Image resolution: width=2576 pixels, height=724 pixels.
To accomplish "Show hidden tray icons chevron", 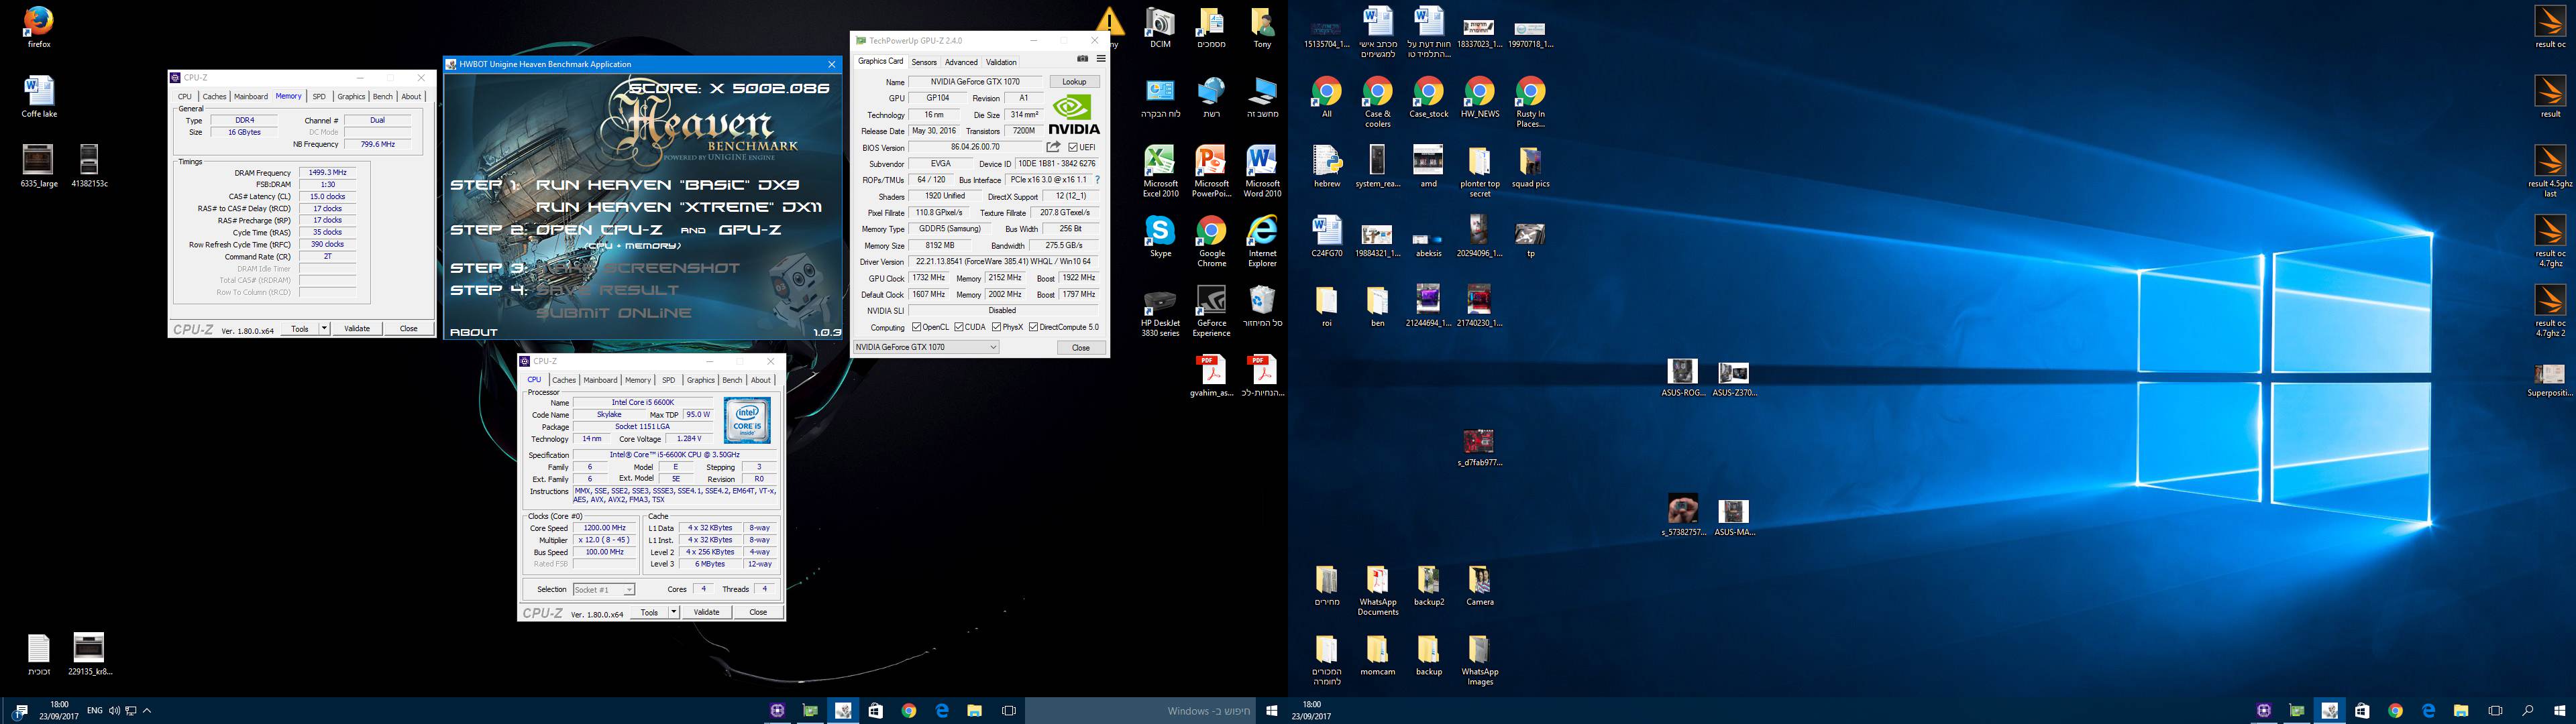I will tap(147, 710).
